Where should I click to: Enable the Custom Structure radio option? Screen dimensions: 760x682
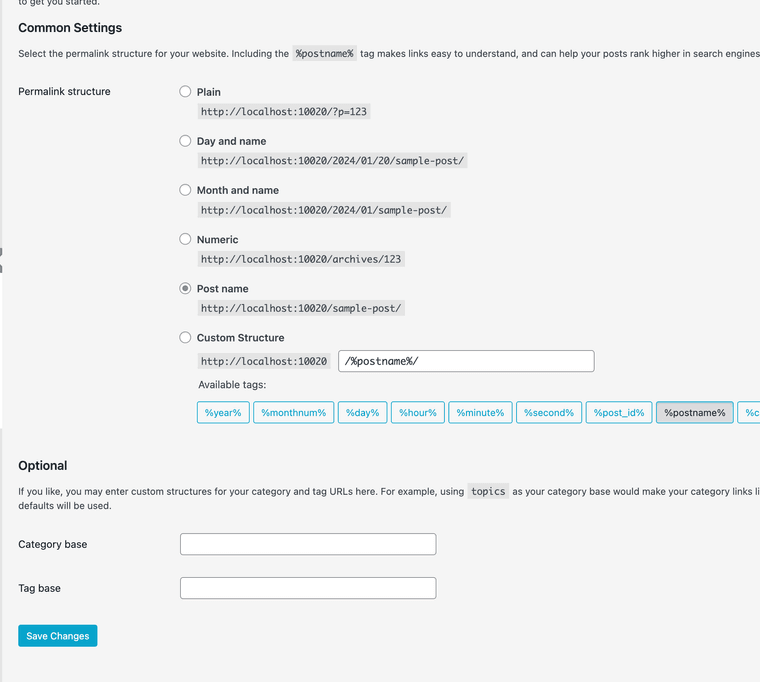185,338
